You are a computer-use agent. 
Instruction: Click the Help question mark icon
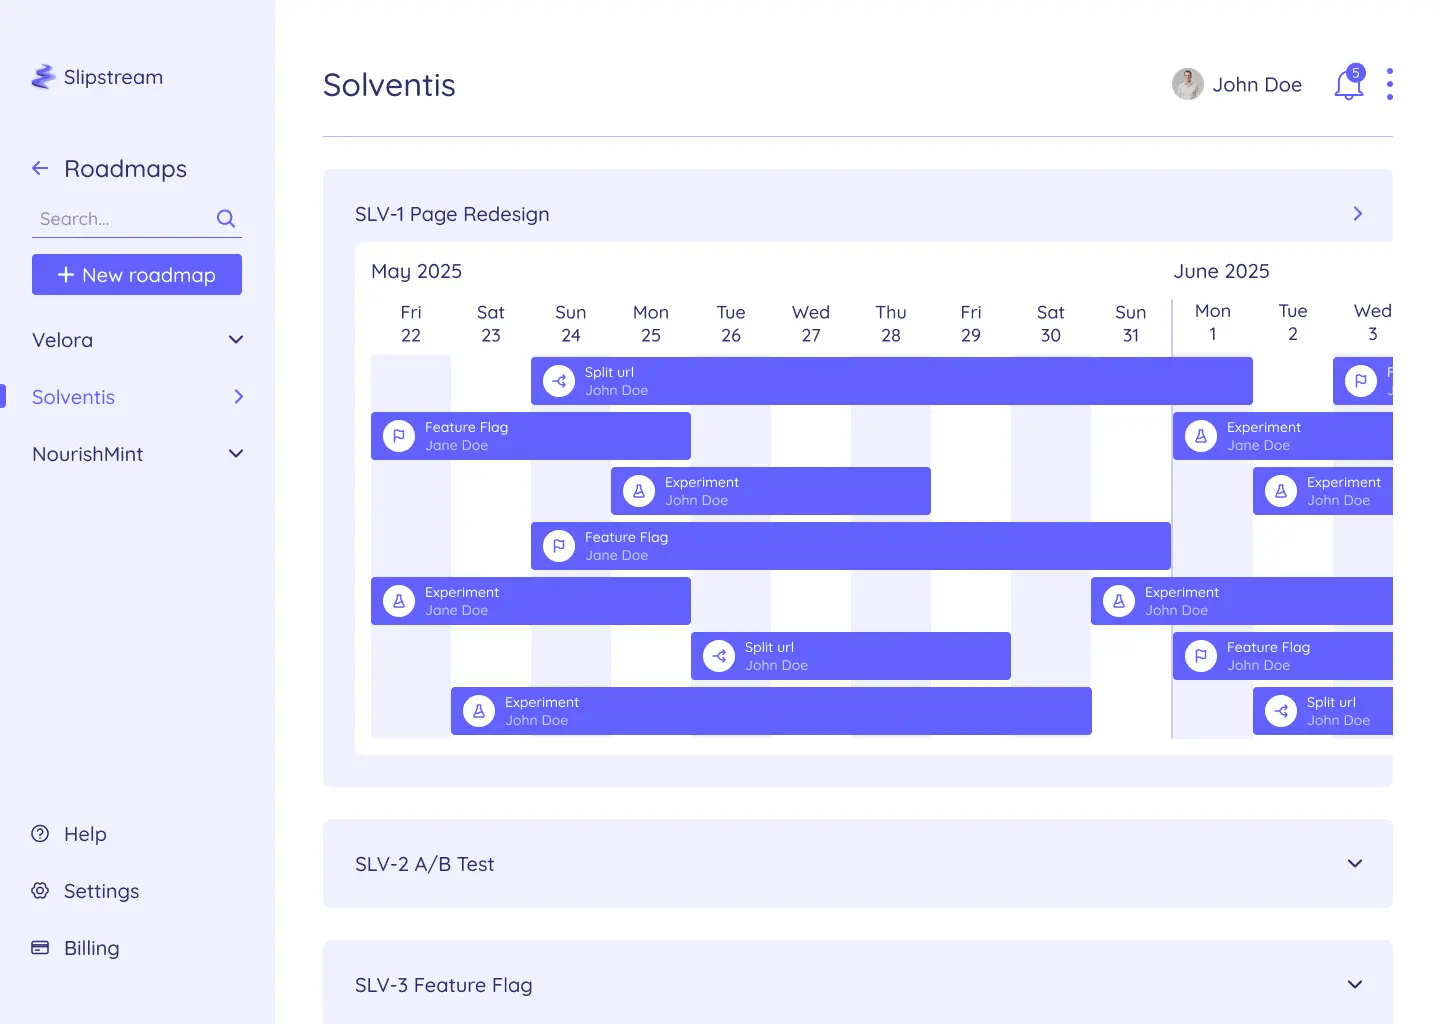point(39,833)
